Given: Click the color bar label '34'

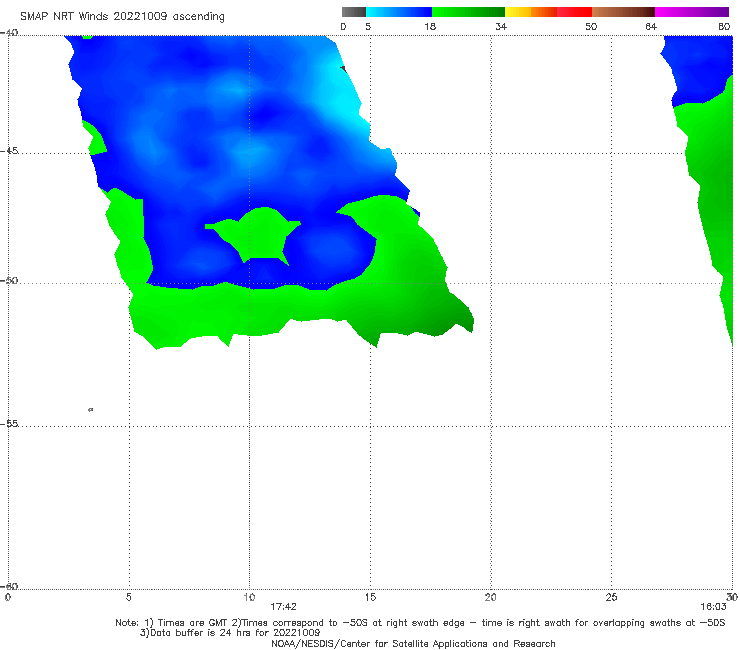Looking at the screenshot, I should (x=501, y=27).
